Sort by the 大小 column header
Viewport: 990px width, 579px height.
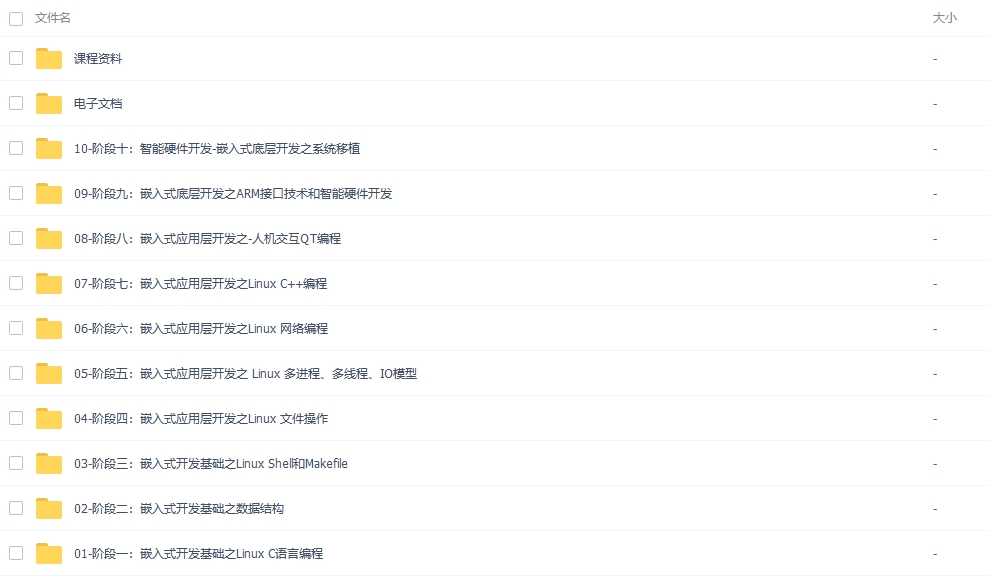(x=944, y=18)
